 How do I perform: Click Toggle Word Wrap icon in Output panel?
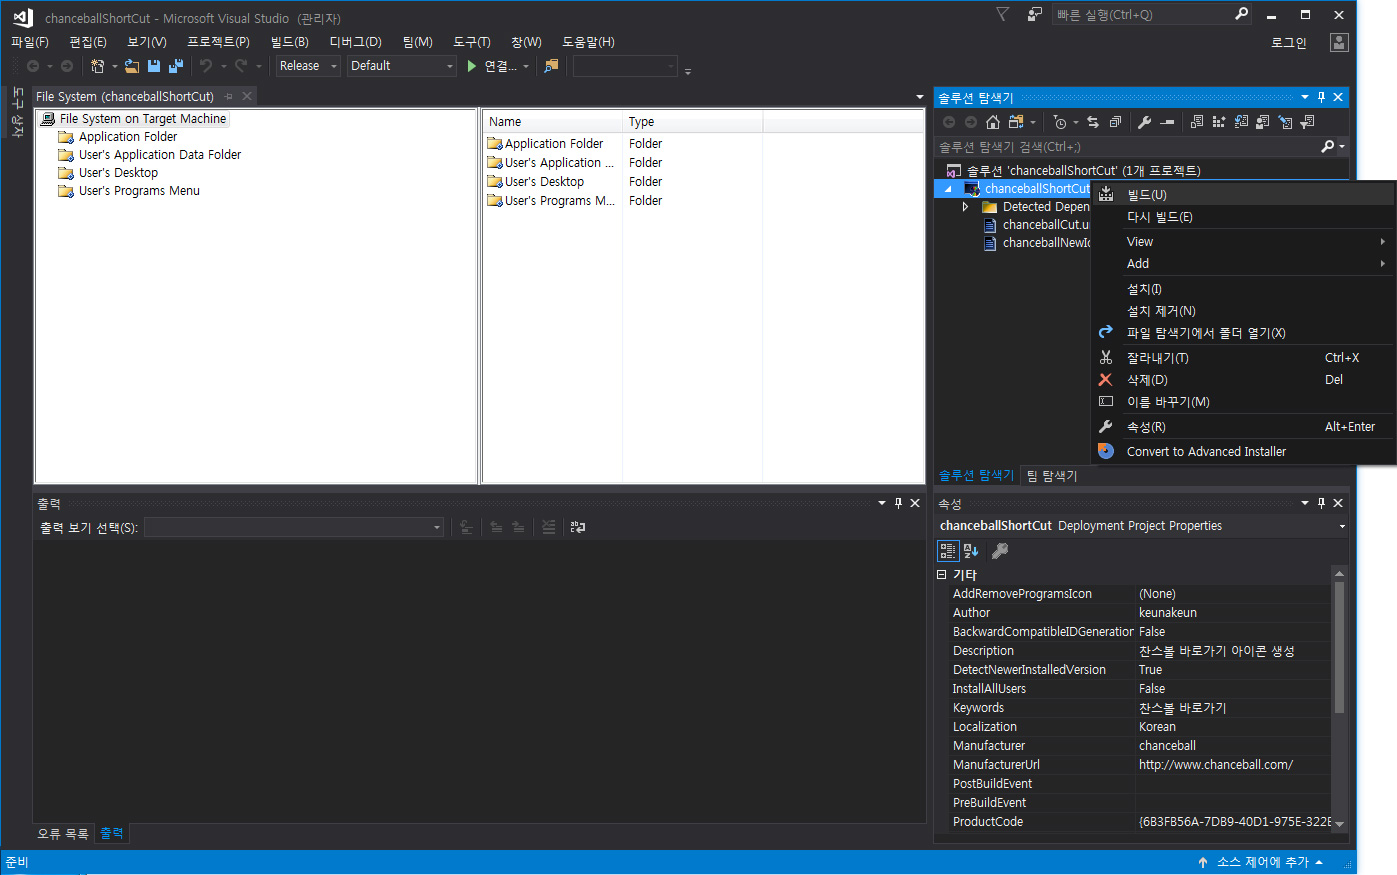[x=578, y=527]
